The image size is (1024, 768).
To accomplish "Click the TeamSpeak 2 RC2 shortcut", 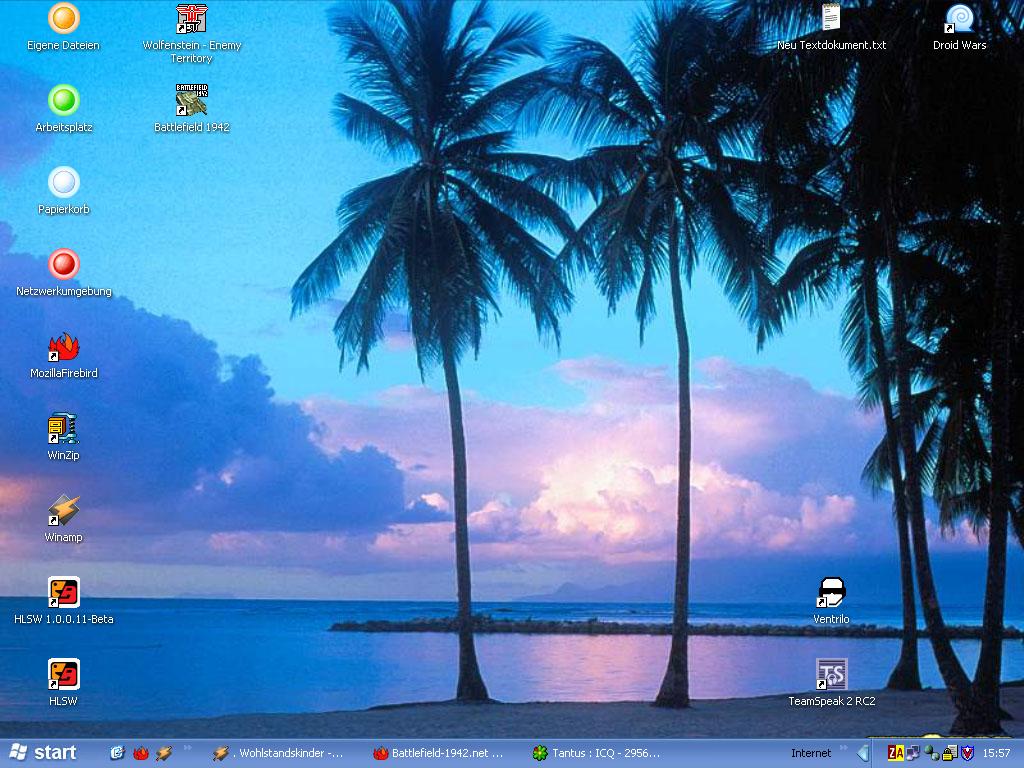I will [x=831, y=675].
